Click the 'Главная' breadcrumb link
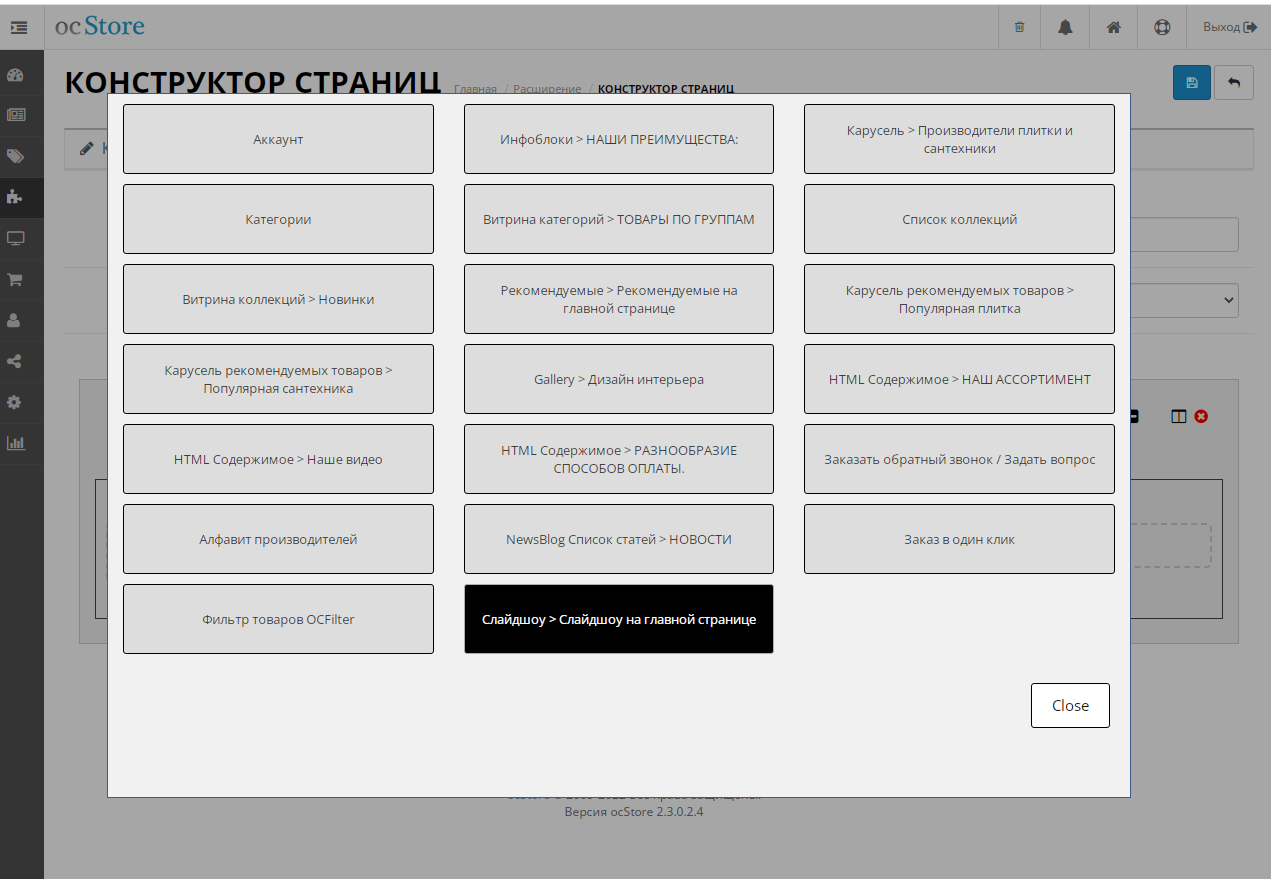The height and width of the screenshot is (879, 1271). tap(475, 89)
